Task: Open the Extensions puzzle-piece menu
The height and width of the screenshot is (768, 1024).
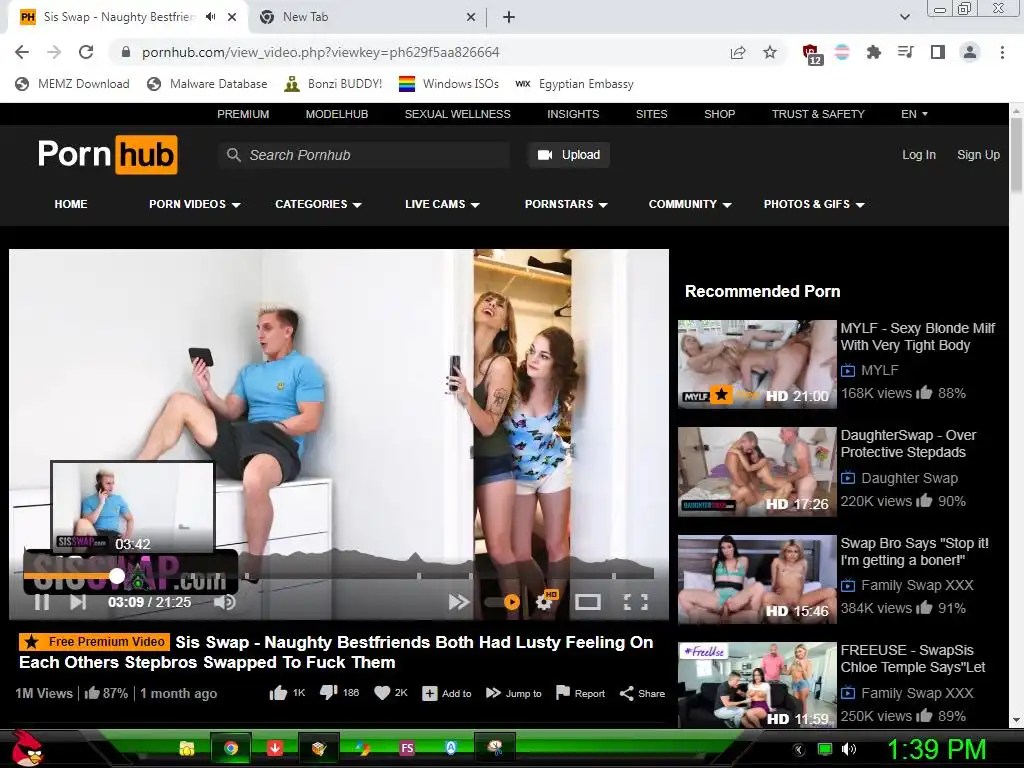Action: click(873, 52)
